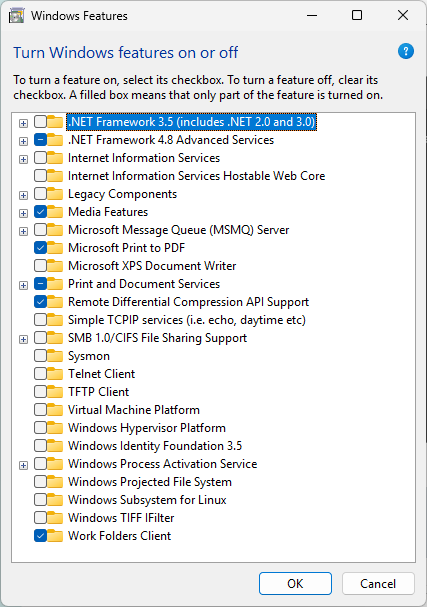Expand the Internet Information Services tree
427x607 pixels.
(24, 159)
